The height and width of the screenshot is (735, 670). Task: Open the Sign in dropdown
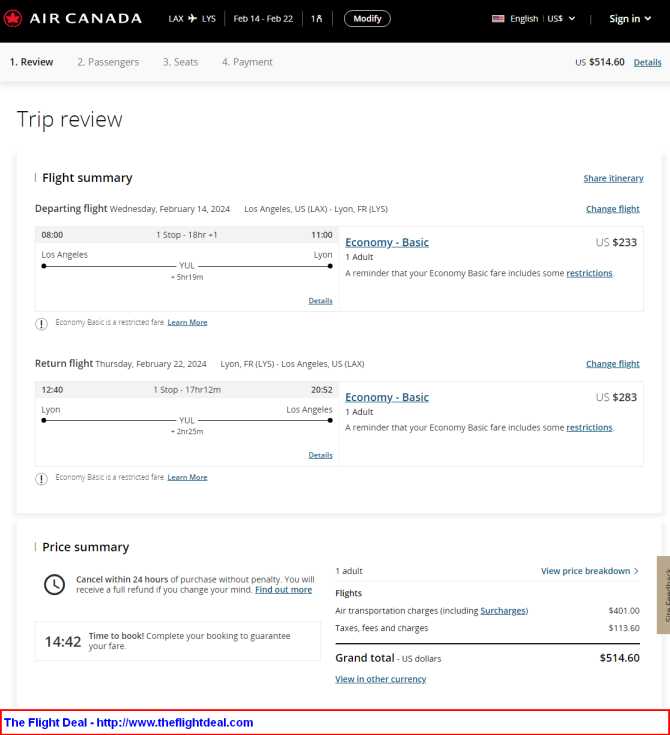coord(630,19)
